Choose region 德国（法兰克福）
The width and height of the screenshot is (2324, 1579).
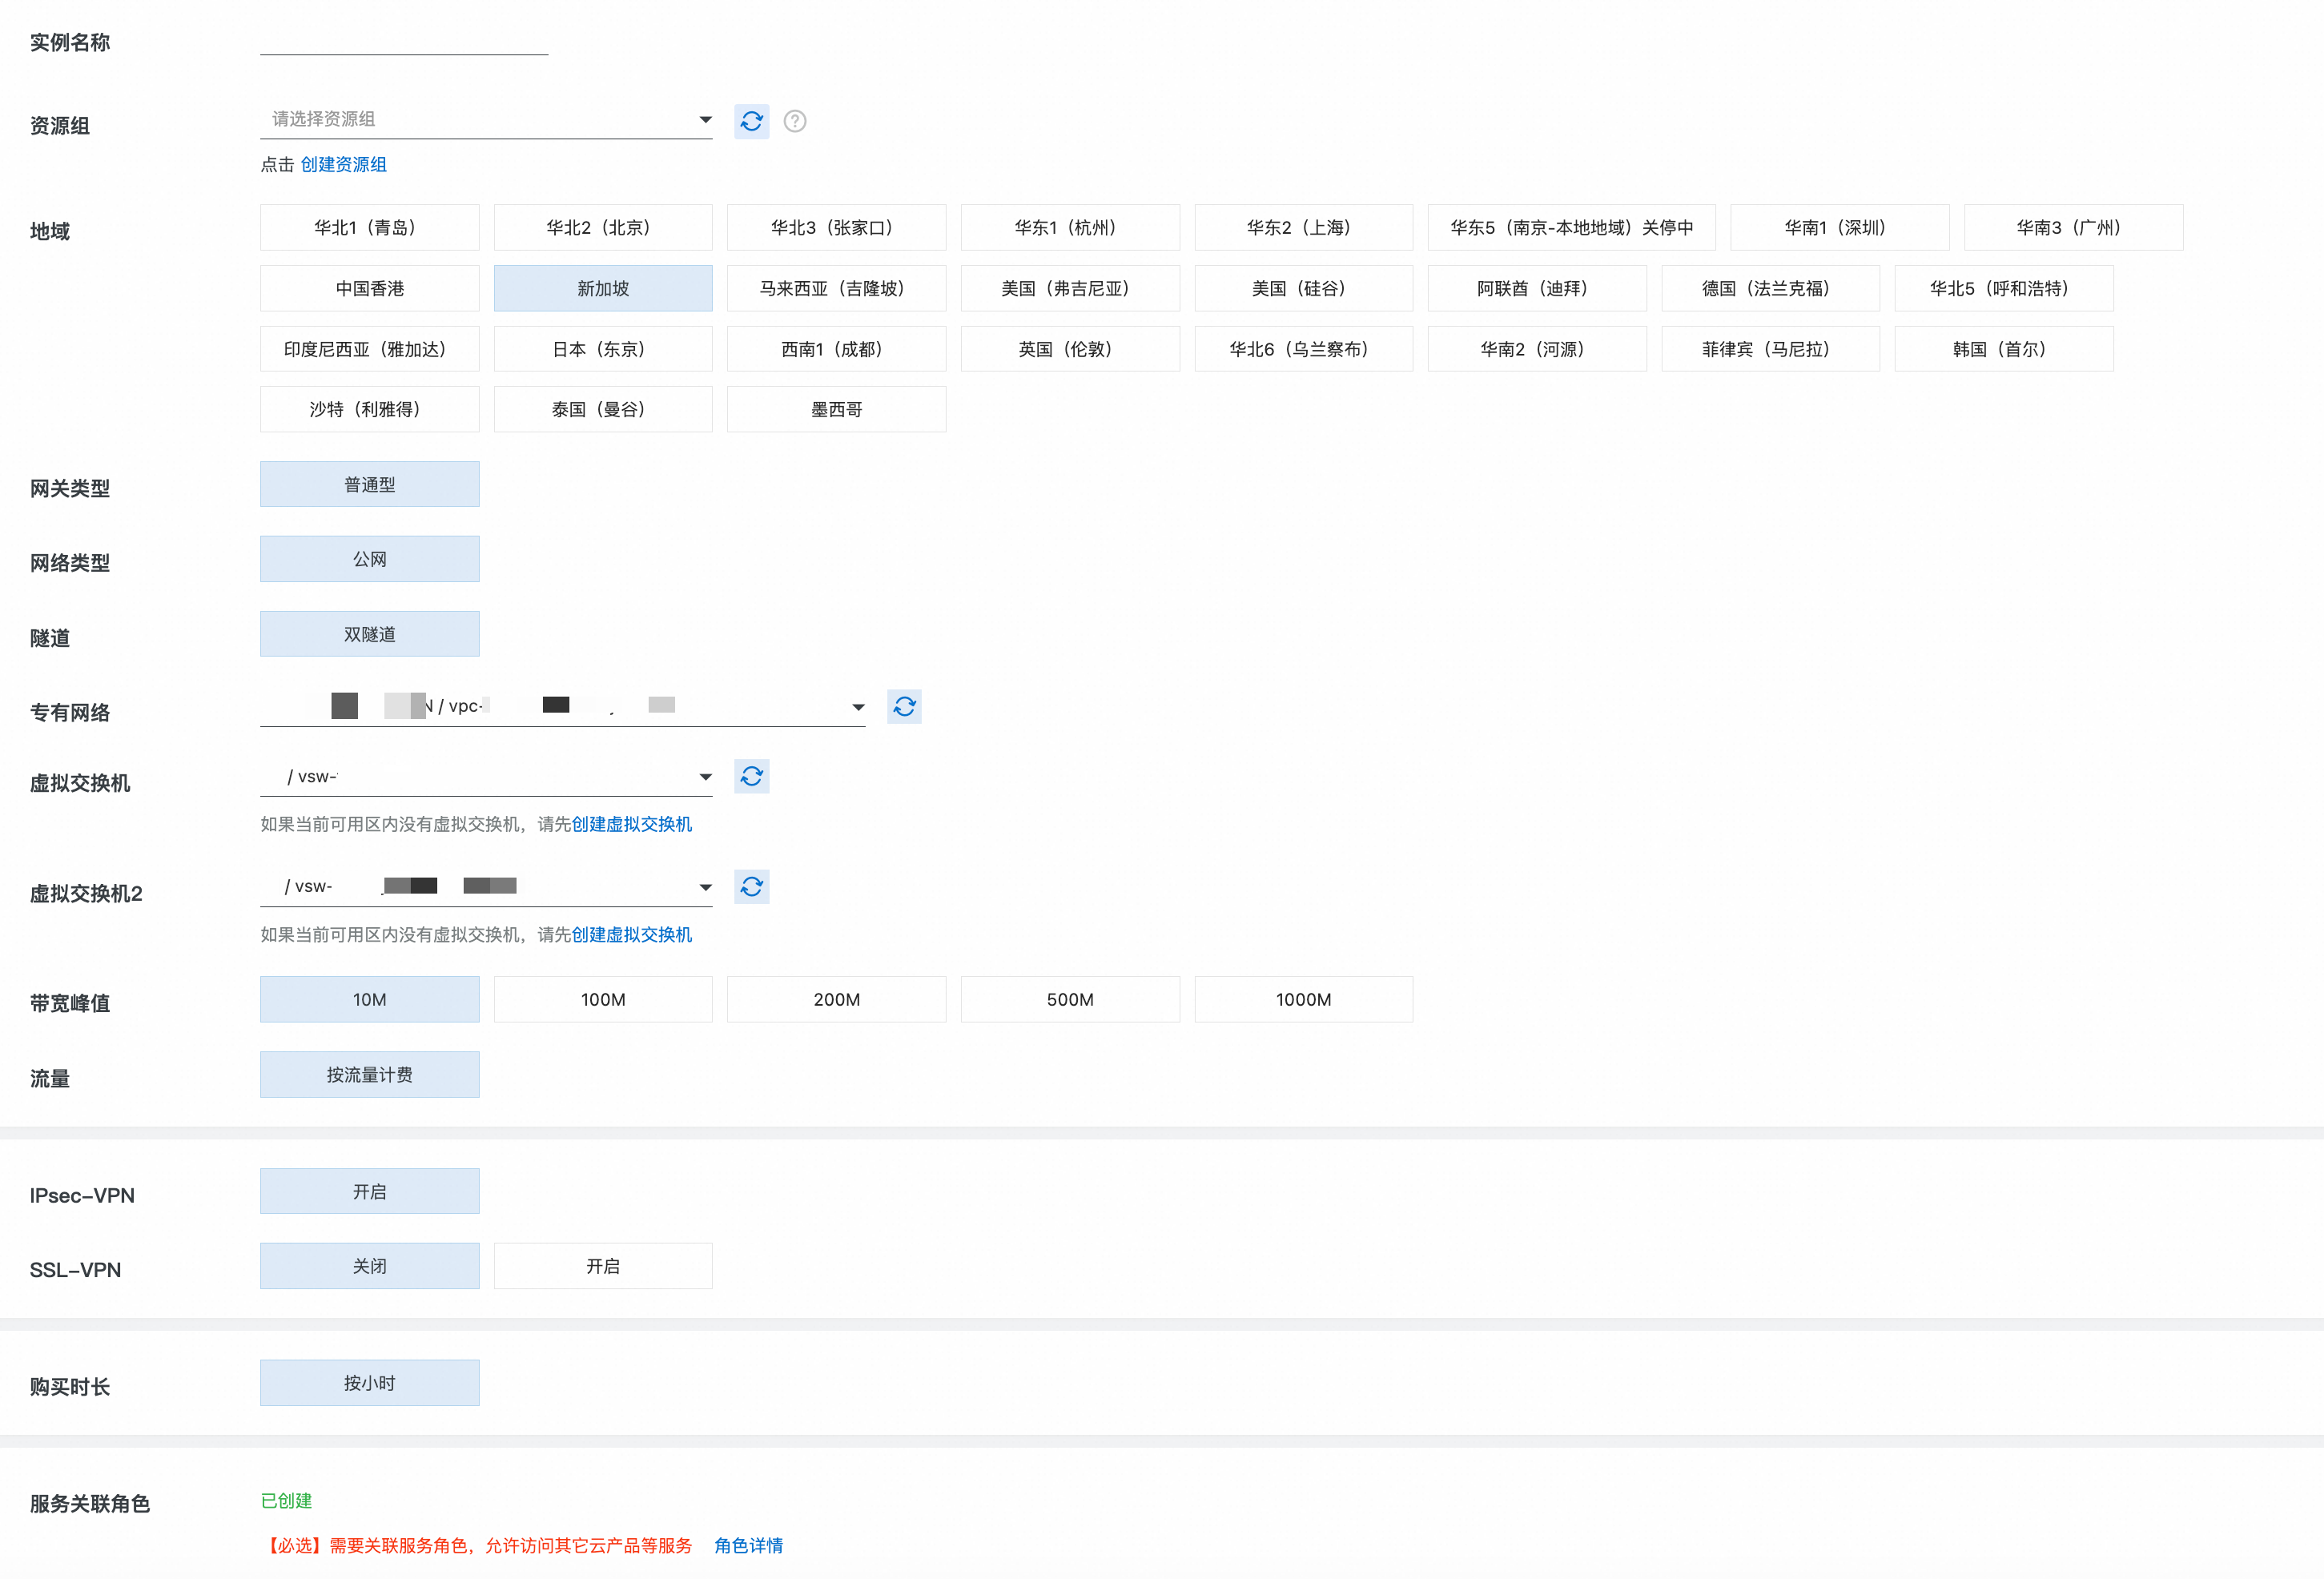point(1770,289)
